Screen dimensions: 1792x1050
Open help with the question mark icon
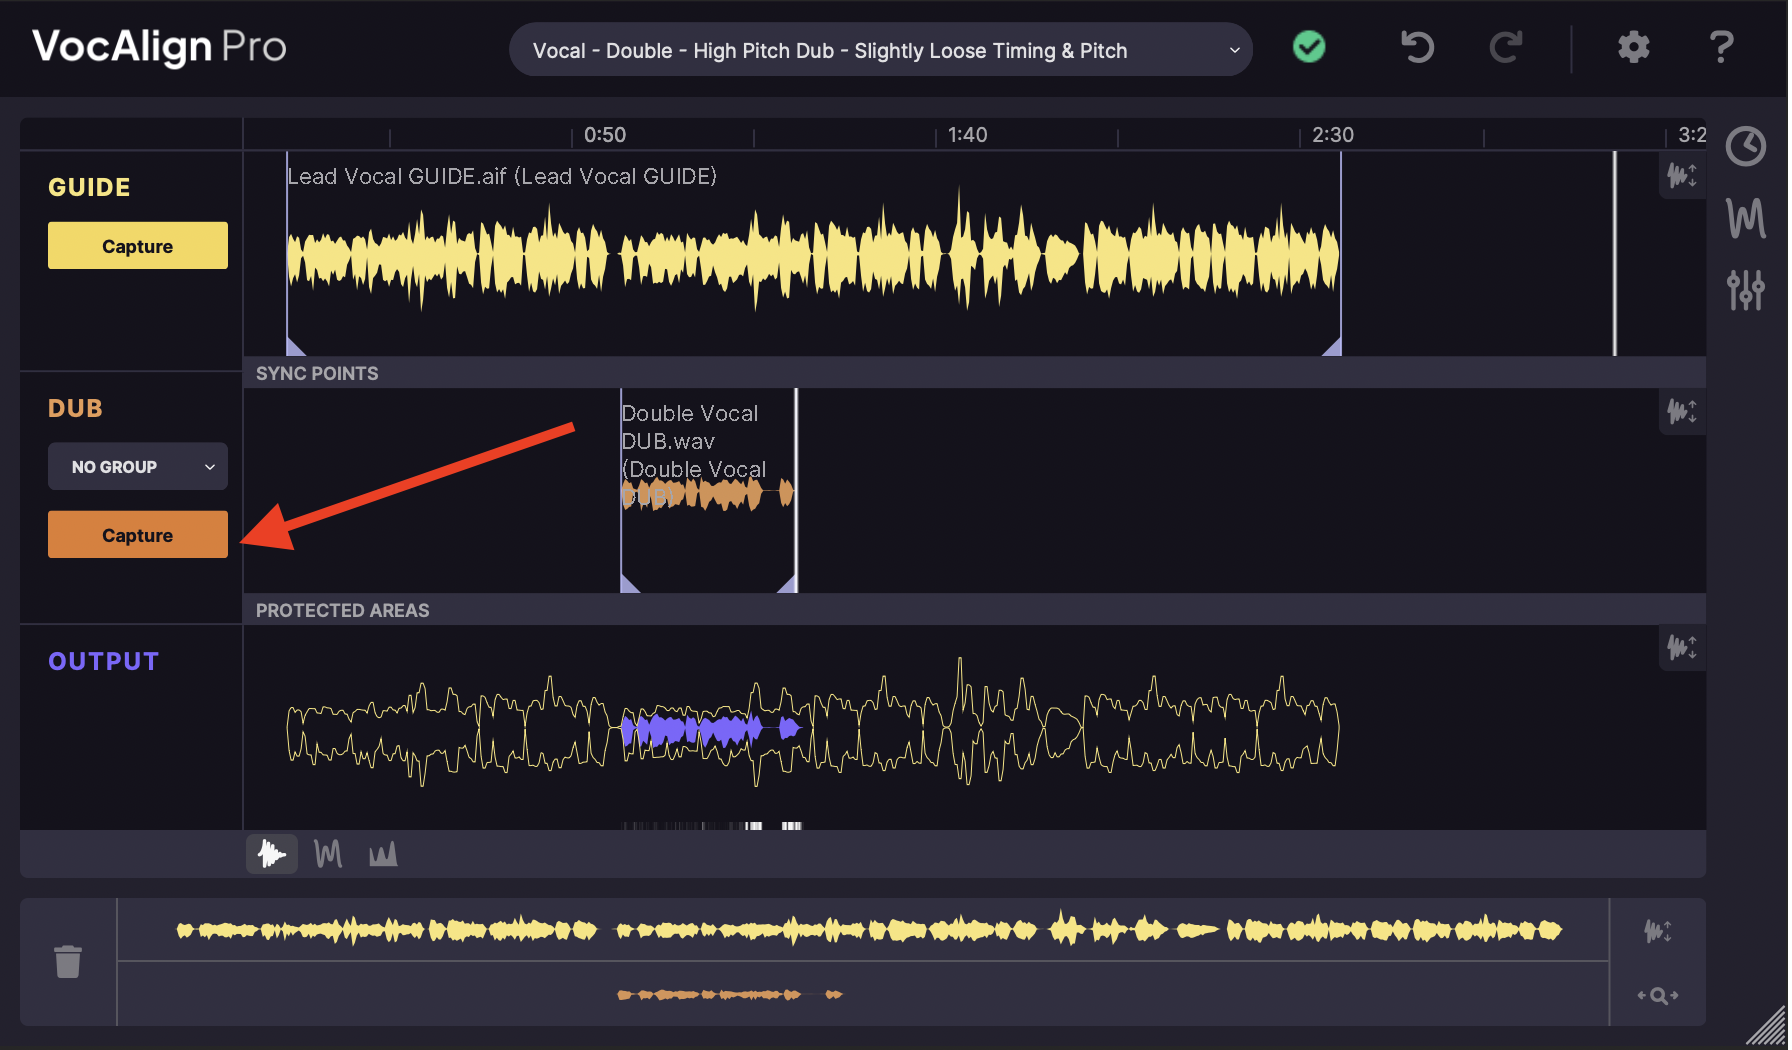click(1721, 47)
